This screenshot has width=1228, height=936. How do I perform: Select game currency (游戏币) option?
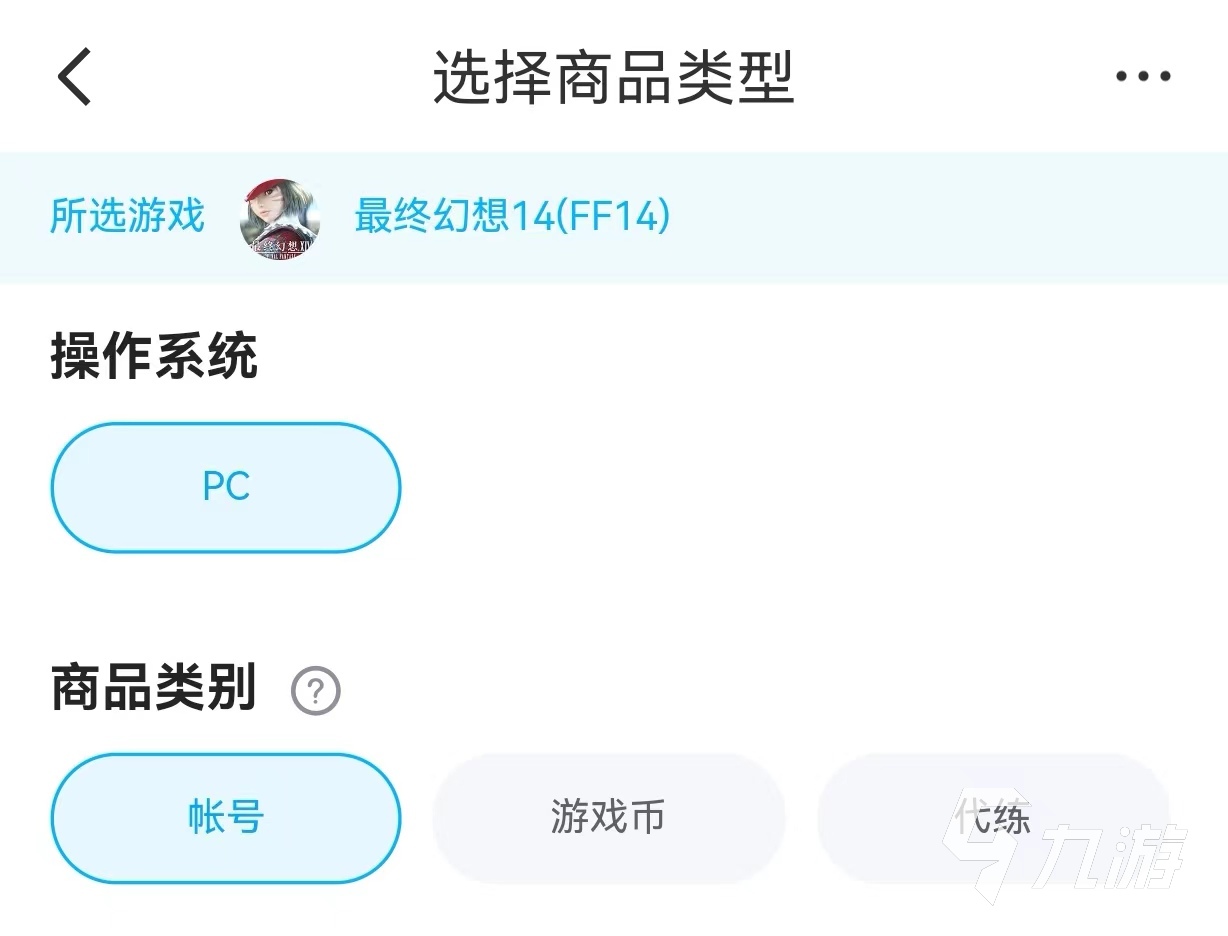[x=608, y=818]
